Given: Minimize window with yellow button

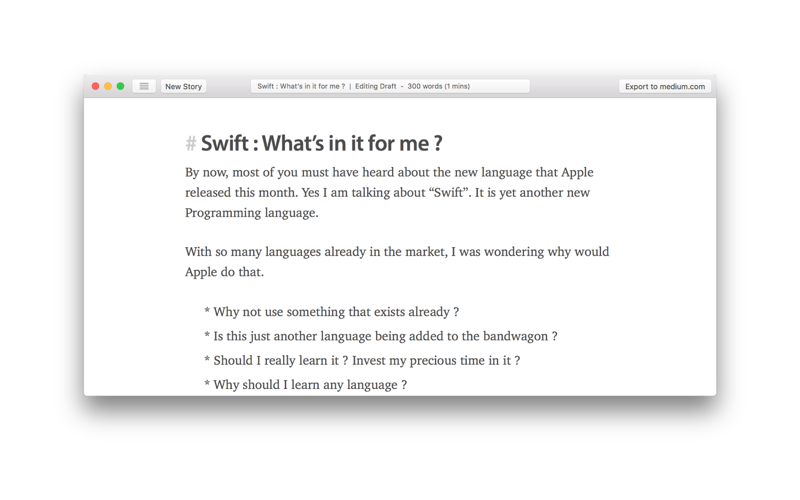Looking at the screenshot, I should (108, 86).
